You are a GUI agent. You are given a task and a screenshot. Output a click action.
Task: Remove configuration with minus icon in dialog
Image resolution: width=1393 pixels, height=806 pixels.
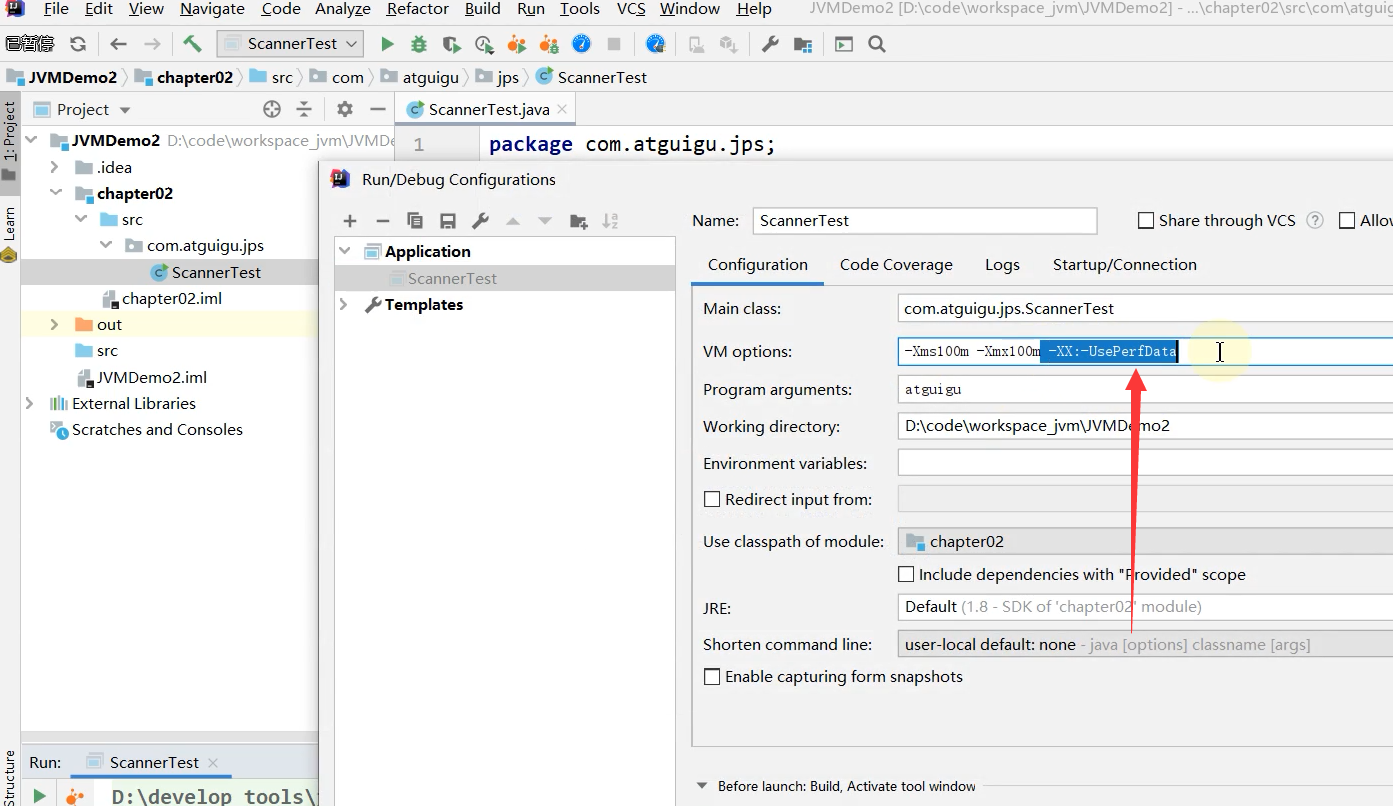(x=382, y=221)
